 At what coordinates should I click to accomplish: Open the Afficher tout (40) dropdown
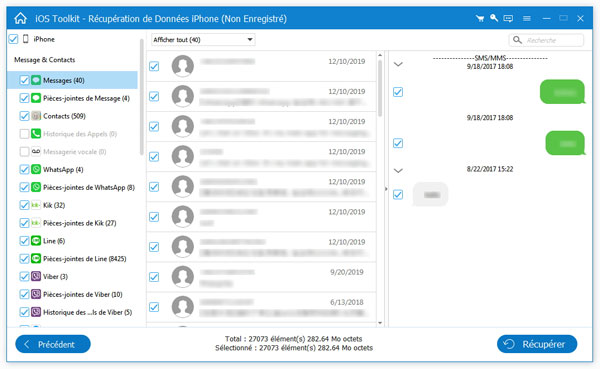203,40
